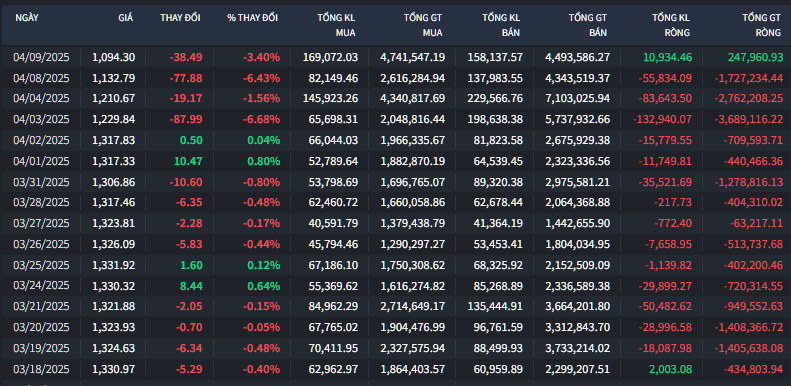Click the 04/02/2025 date cell
This screenshot has height=386, width=791.
tap(41, 140)
